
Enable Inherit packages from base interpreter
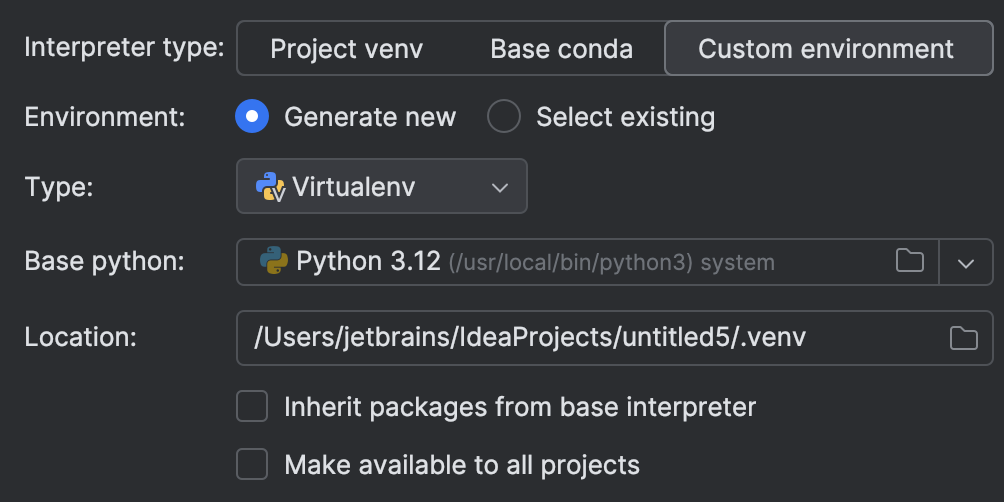(x=252, y=407)
